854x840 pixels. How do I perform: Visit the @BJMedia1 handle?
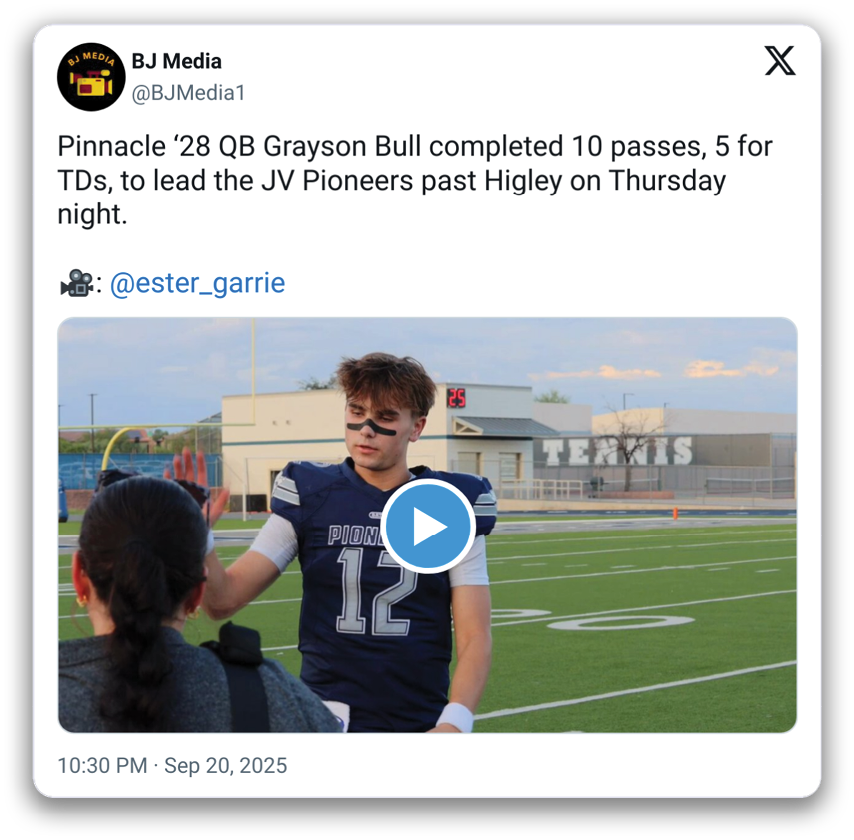pyautogui.click(x=188, y=93)
